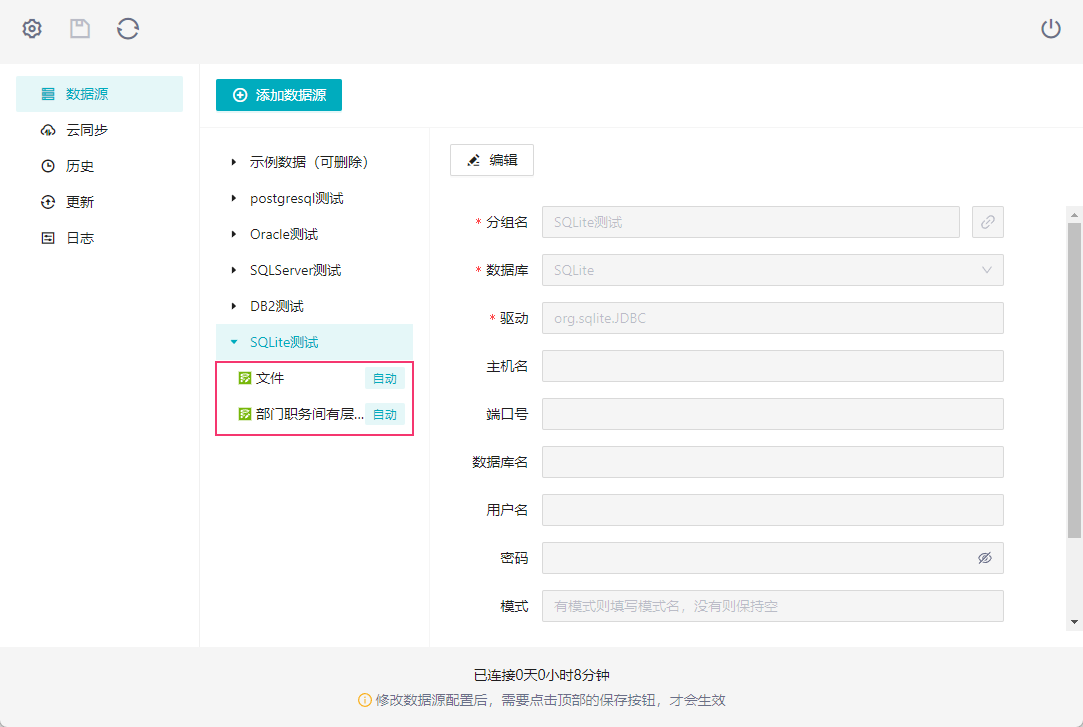The height and width of the screenshot is (727, 1083).
Task: Click the green table icon beside 文件
Action: point(245,378)
